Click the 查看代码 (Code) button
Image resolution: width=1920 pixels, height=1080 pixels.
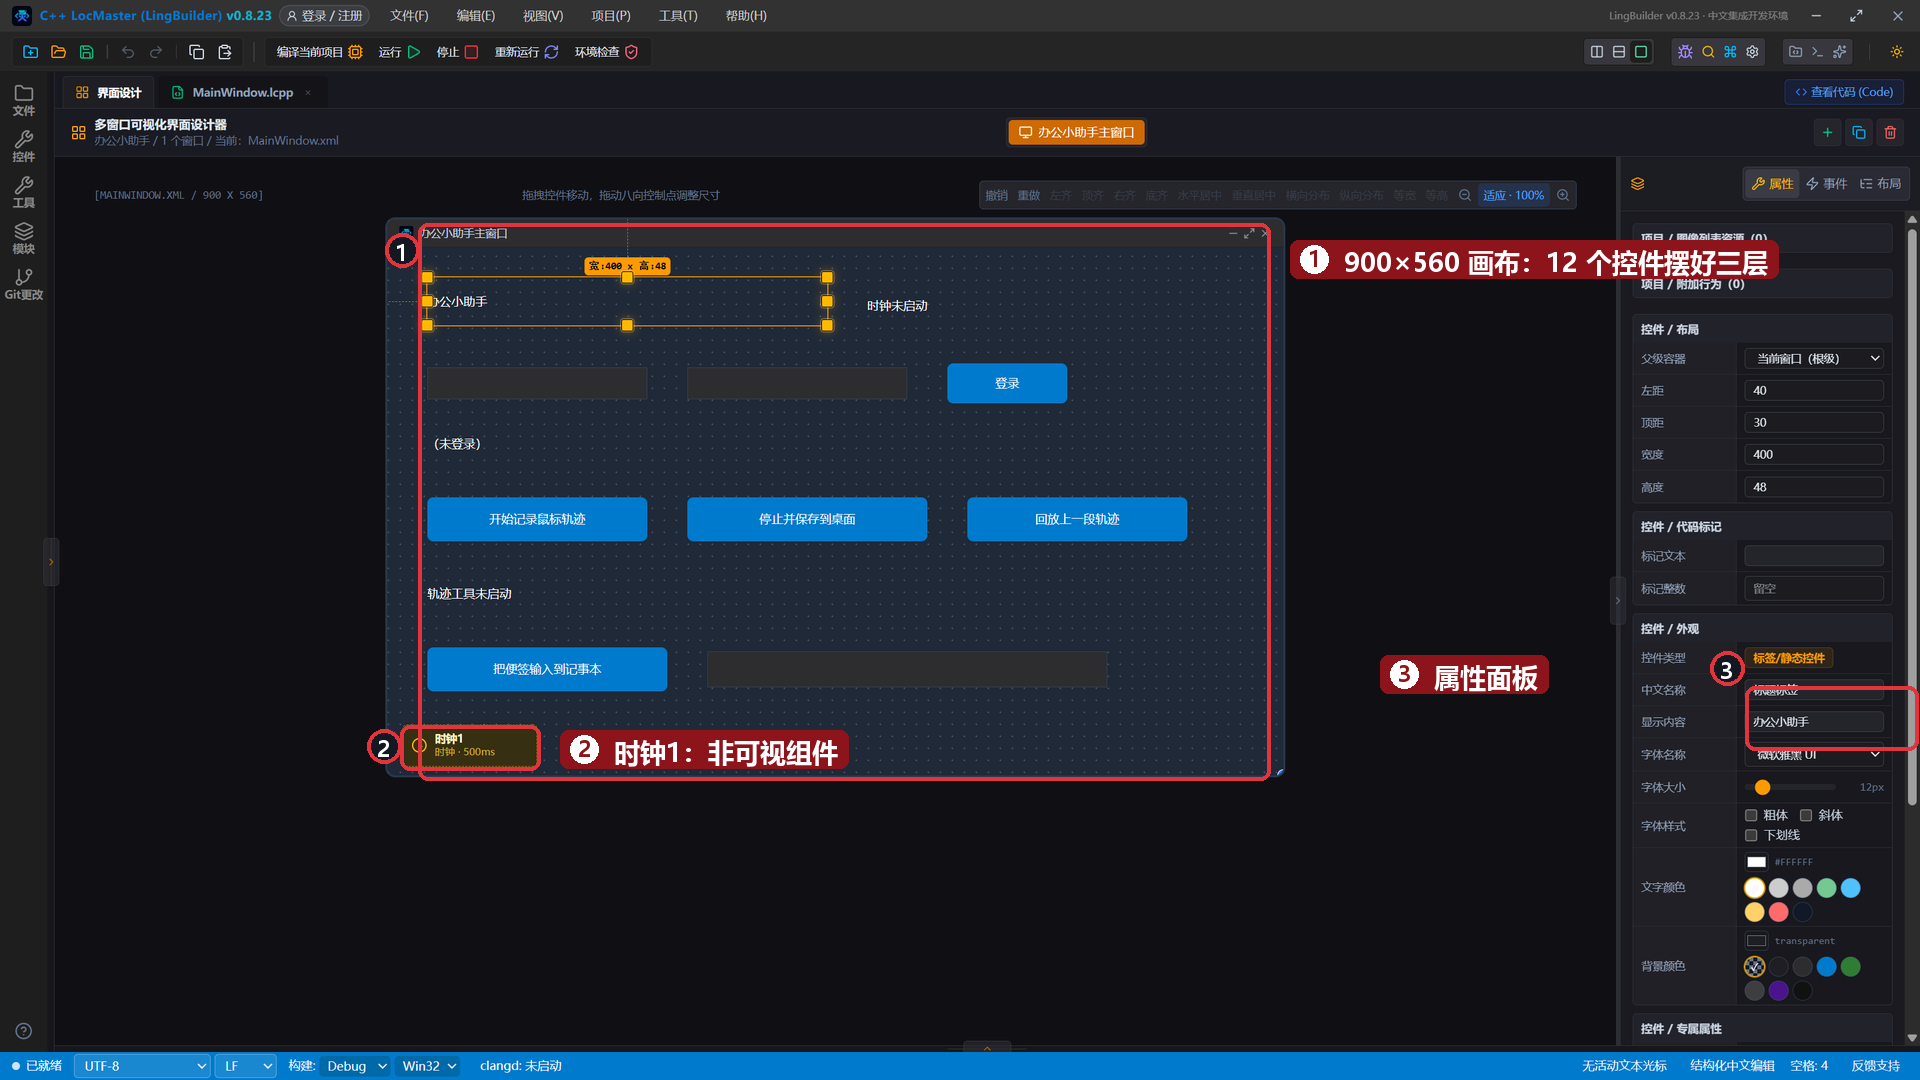(x=1844, y=92)
